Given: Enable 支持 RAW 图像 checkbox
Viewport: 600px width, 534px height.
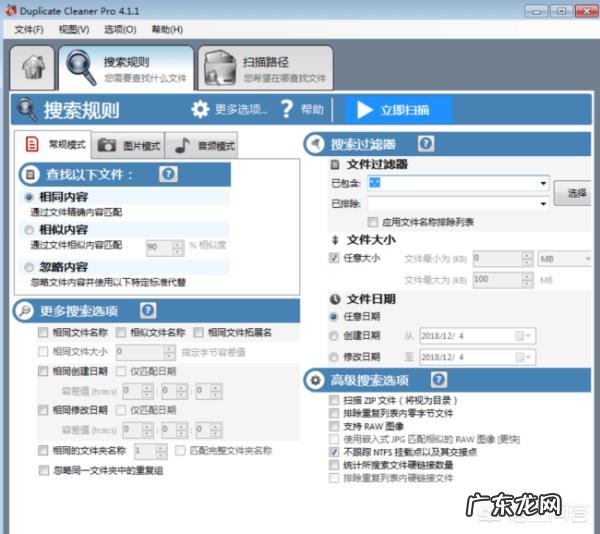Looking at the screenshot, I should [334, 426].
